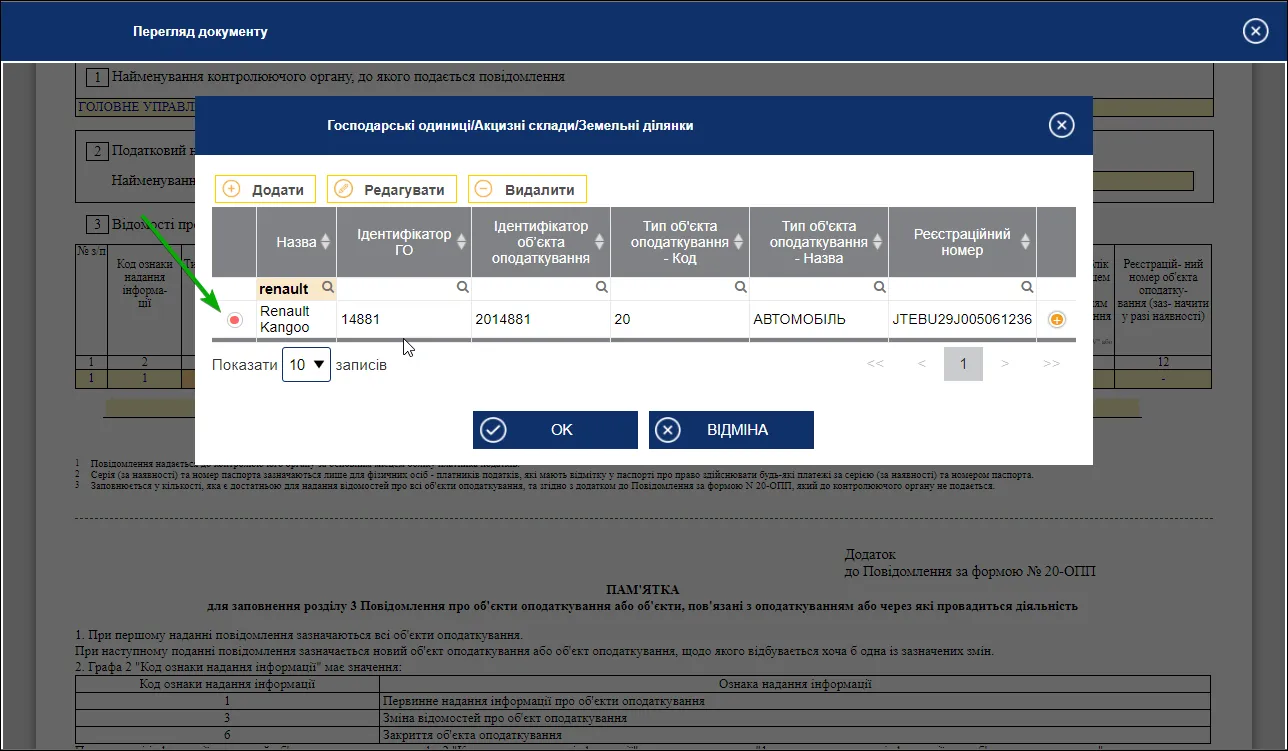Sort by Ідентифікатор об'єкта оподаткування column
The width and height of the screenshot is (1288, 751).
[x=541, y=242]
